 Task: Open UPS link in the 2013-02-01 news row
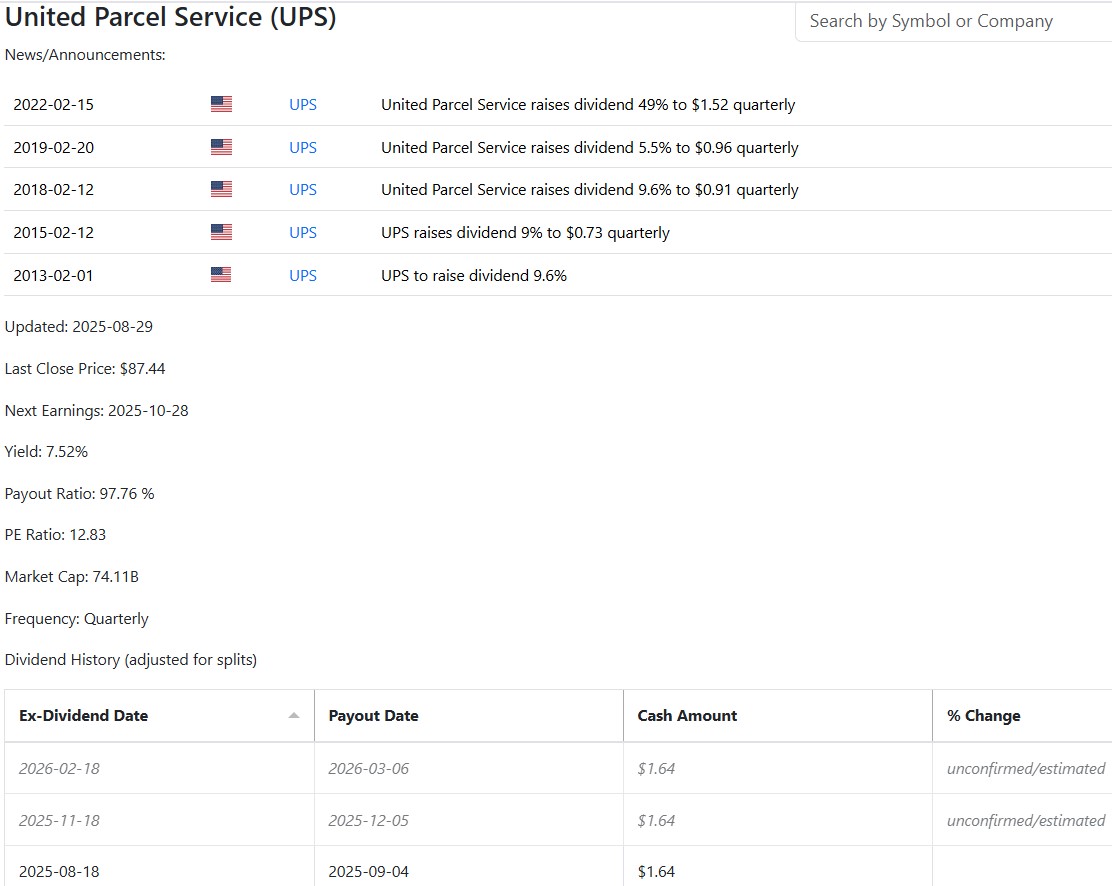(x=303, y=275)
